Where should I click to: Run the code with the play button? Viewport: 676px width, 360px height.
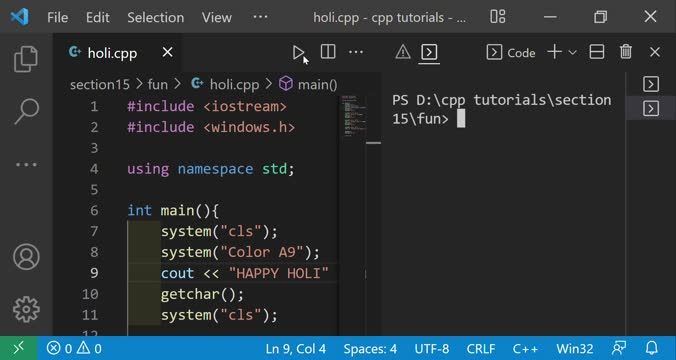[x=298, y=53]
